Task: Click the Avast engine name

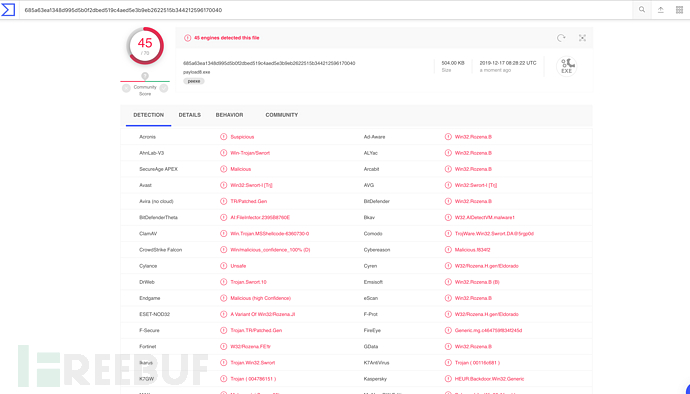Action: click(x=145, y=185)
